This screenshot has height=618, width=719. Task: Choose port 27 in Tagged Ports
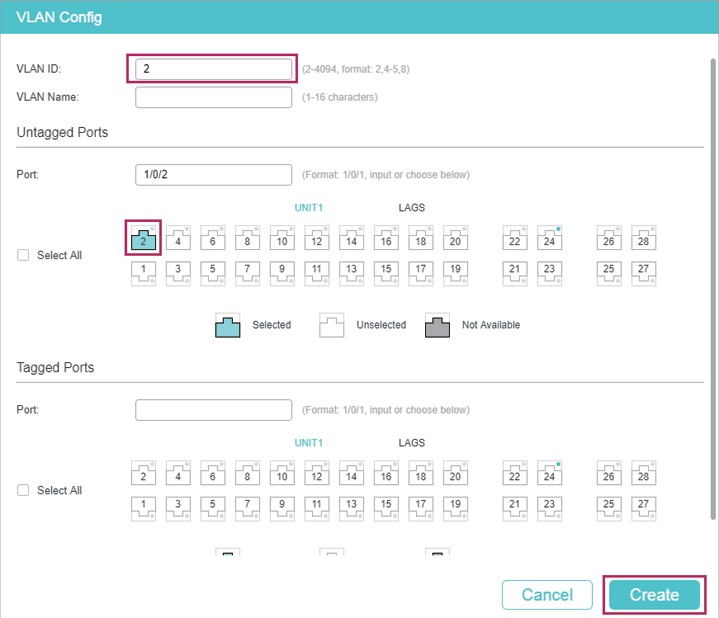(643, 505)
